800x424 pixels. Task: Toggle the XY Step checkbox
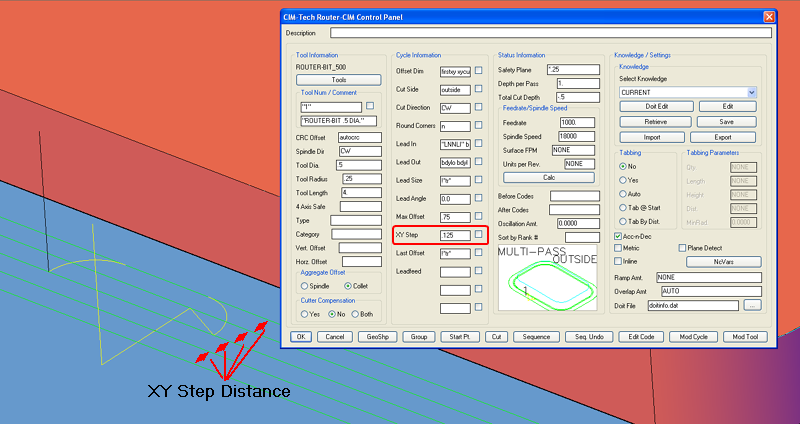tap(478, 234)
